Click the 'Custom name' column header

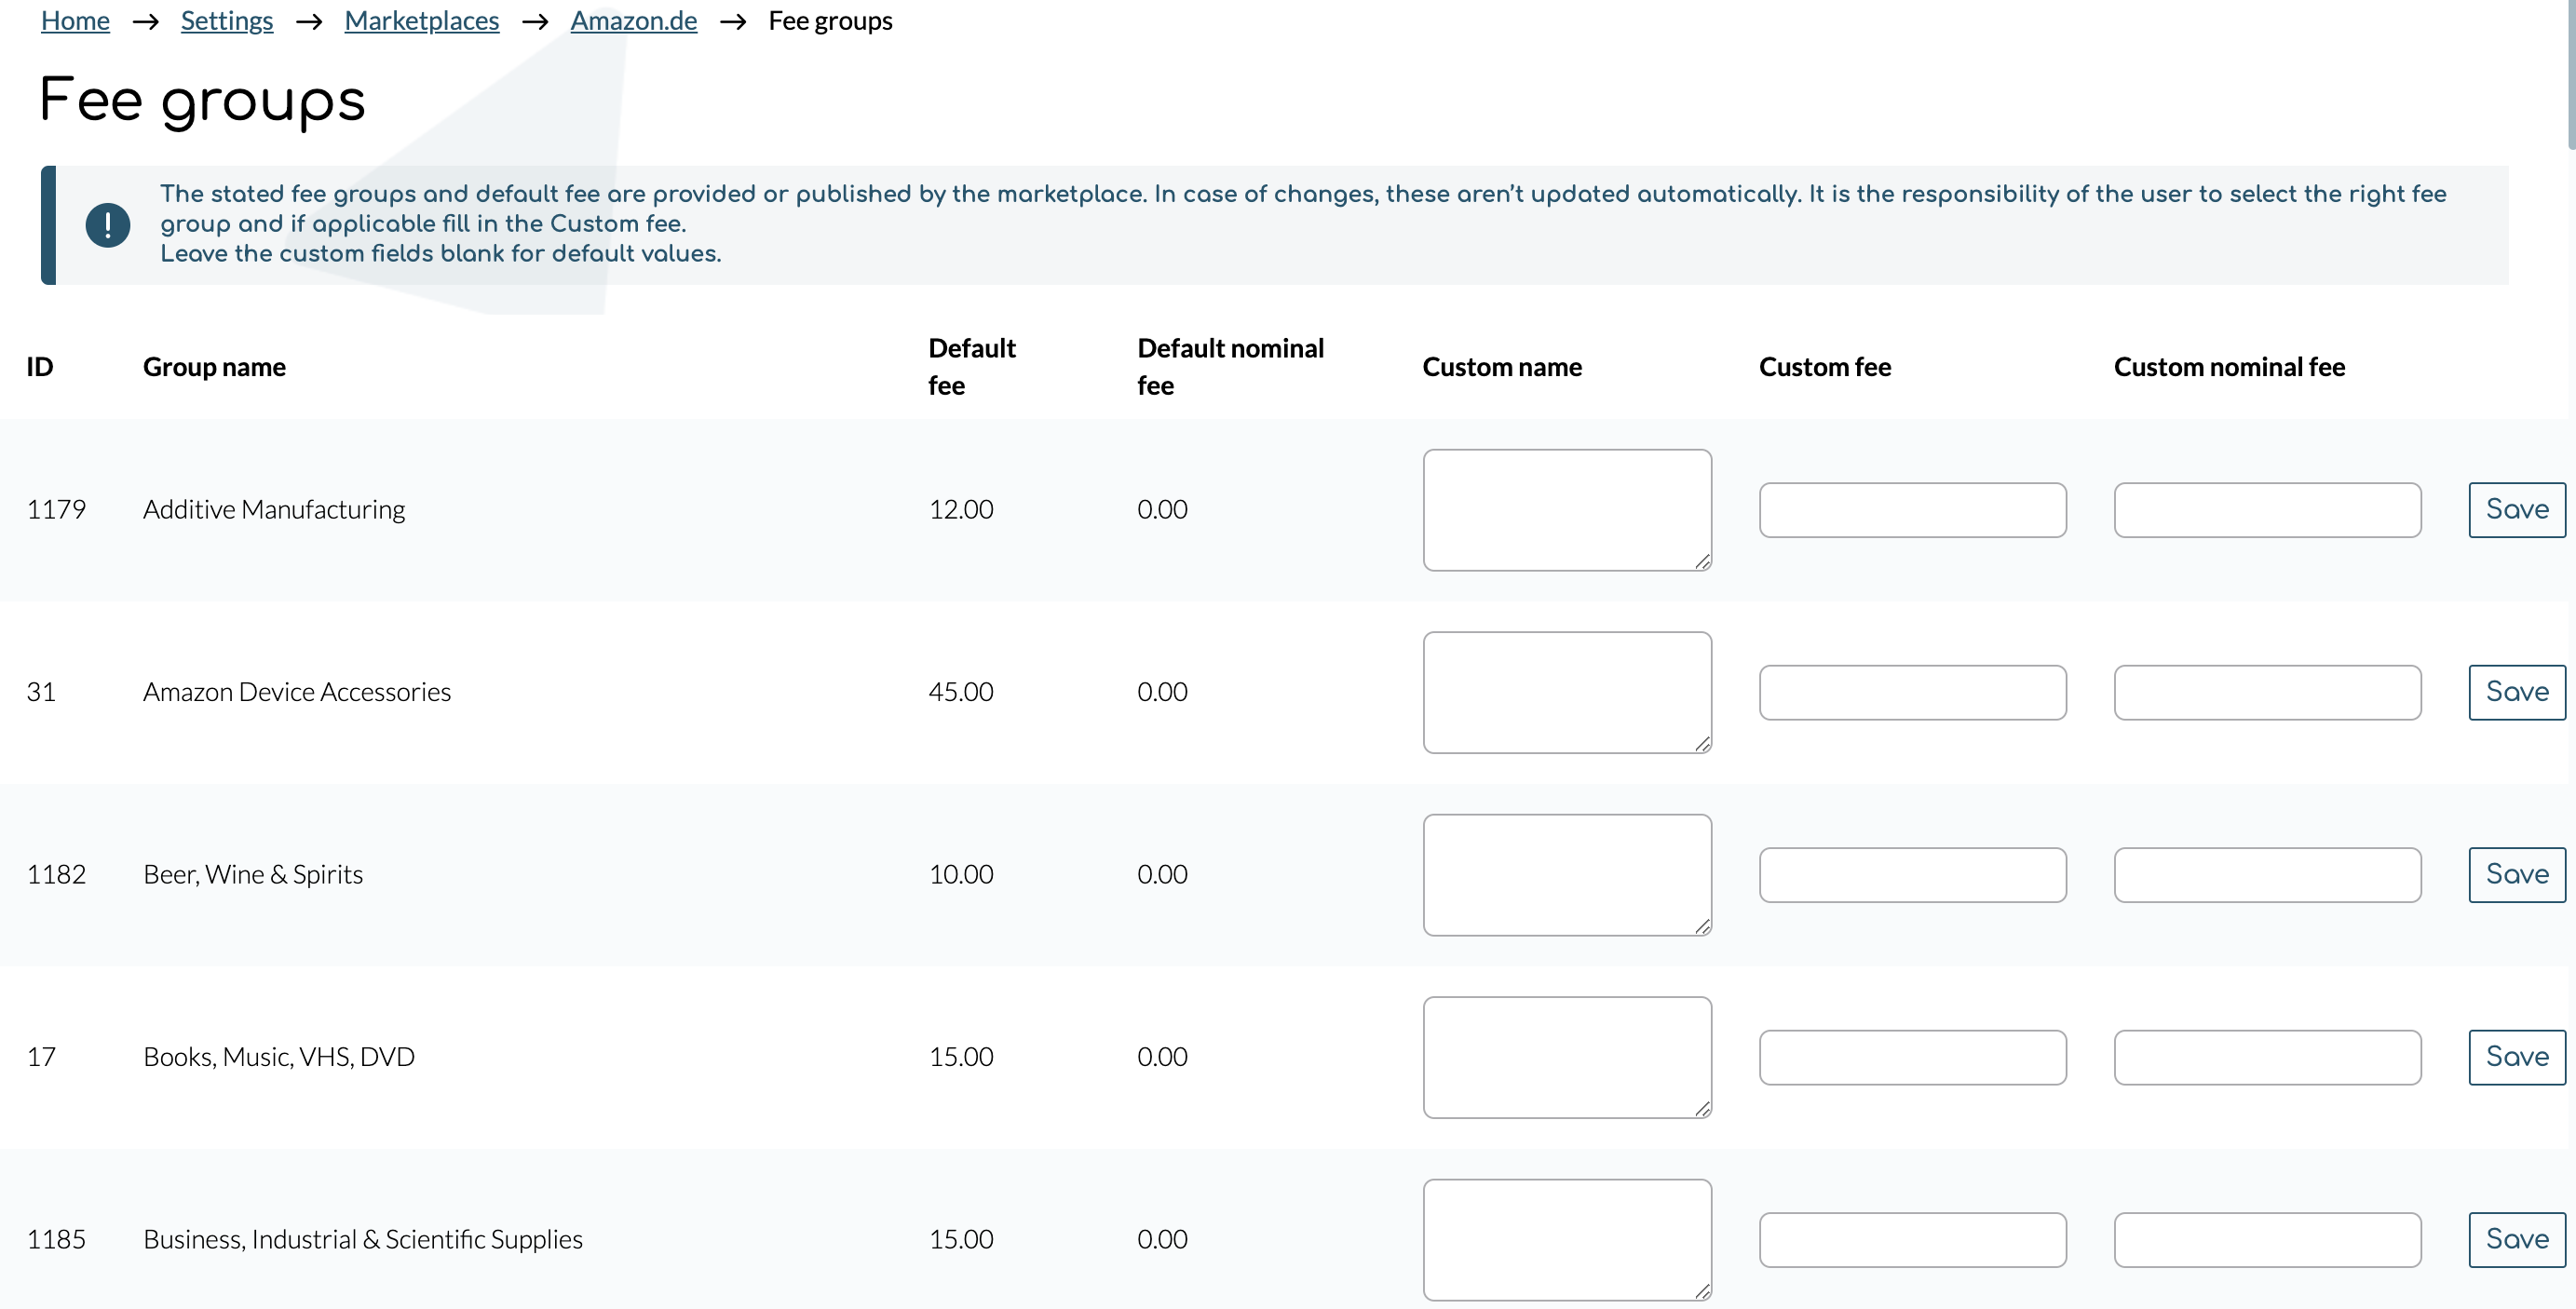[1502, 367]
